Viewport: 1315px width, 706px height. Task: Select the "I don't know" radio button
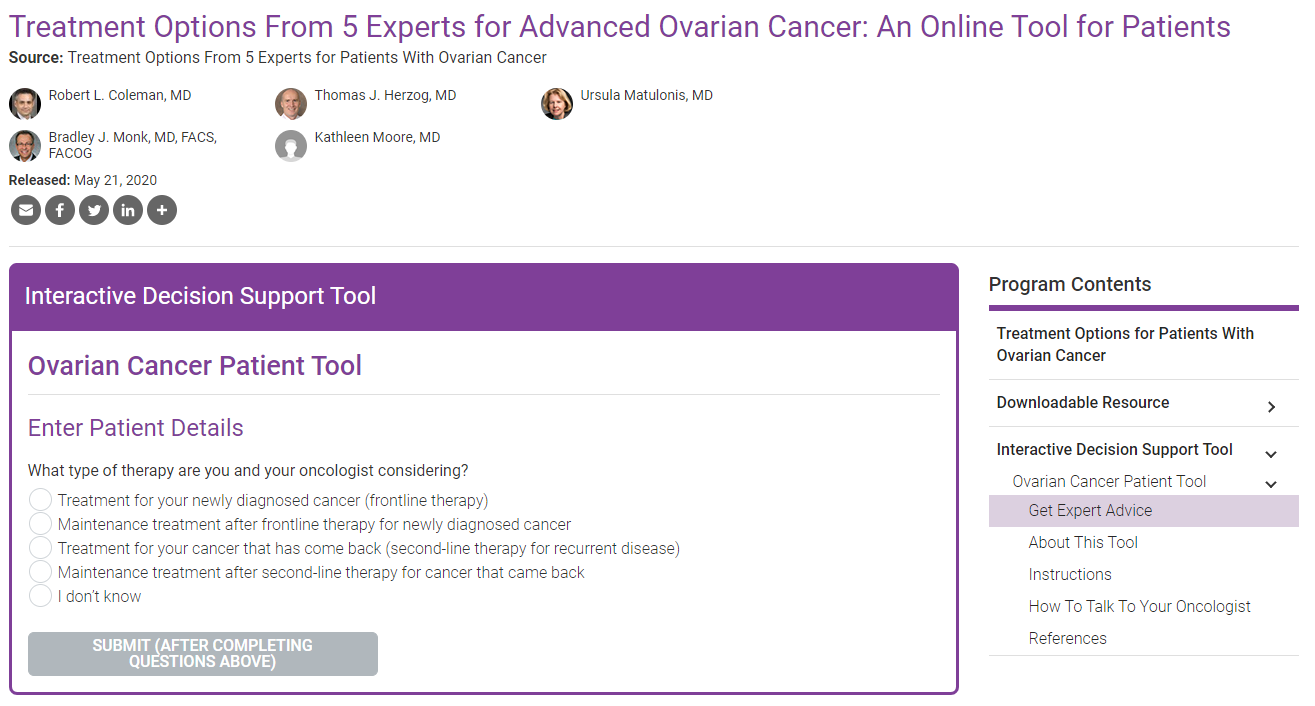(40, 596)
